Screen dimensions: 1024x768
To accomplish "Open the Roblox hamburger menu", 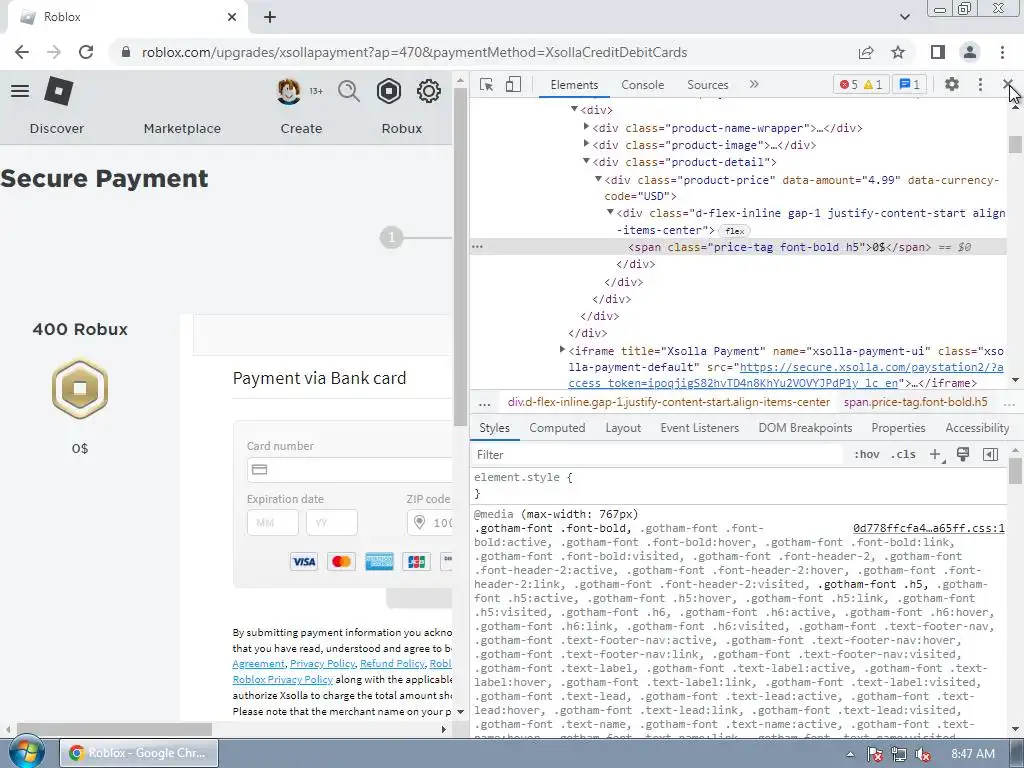I will pos(20,91).
